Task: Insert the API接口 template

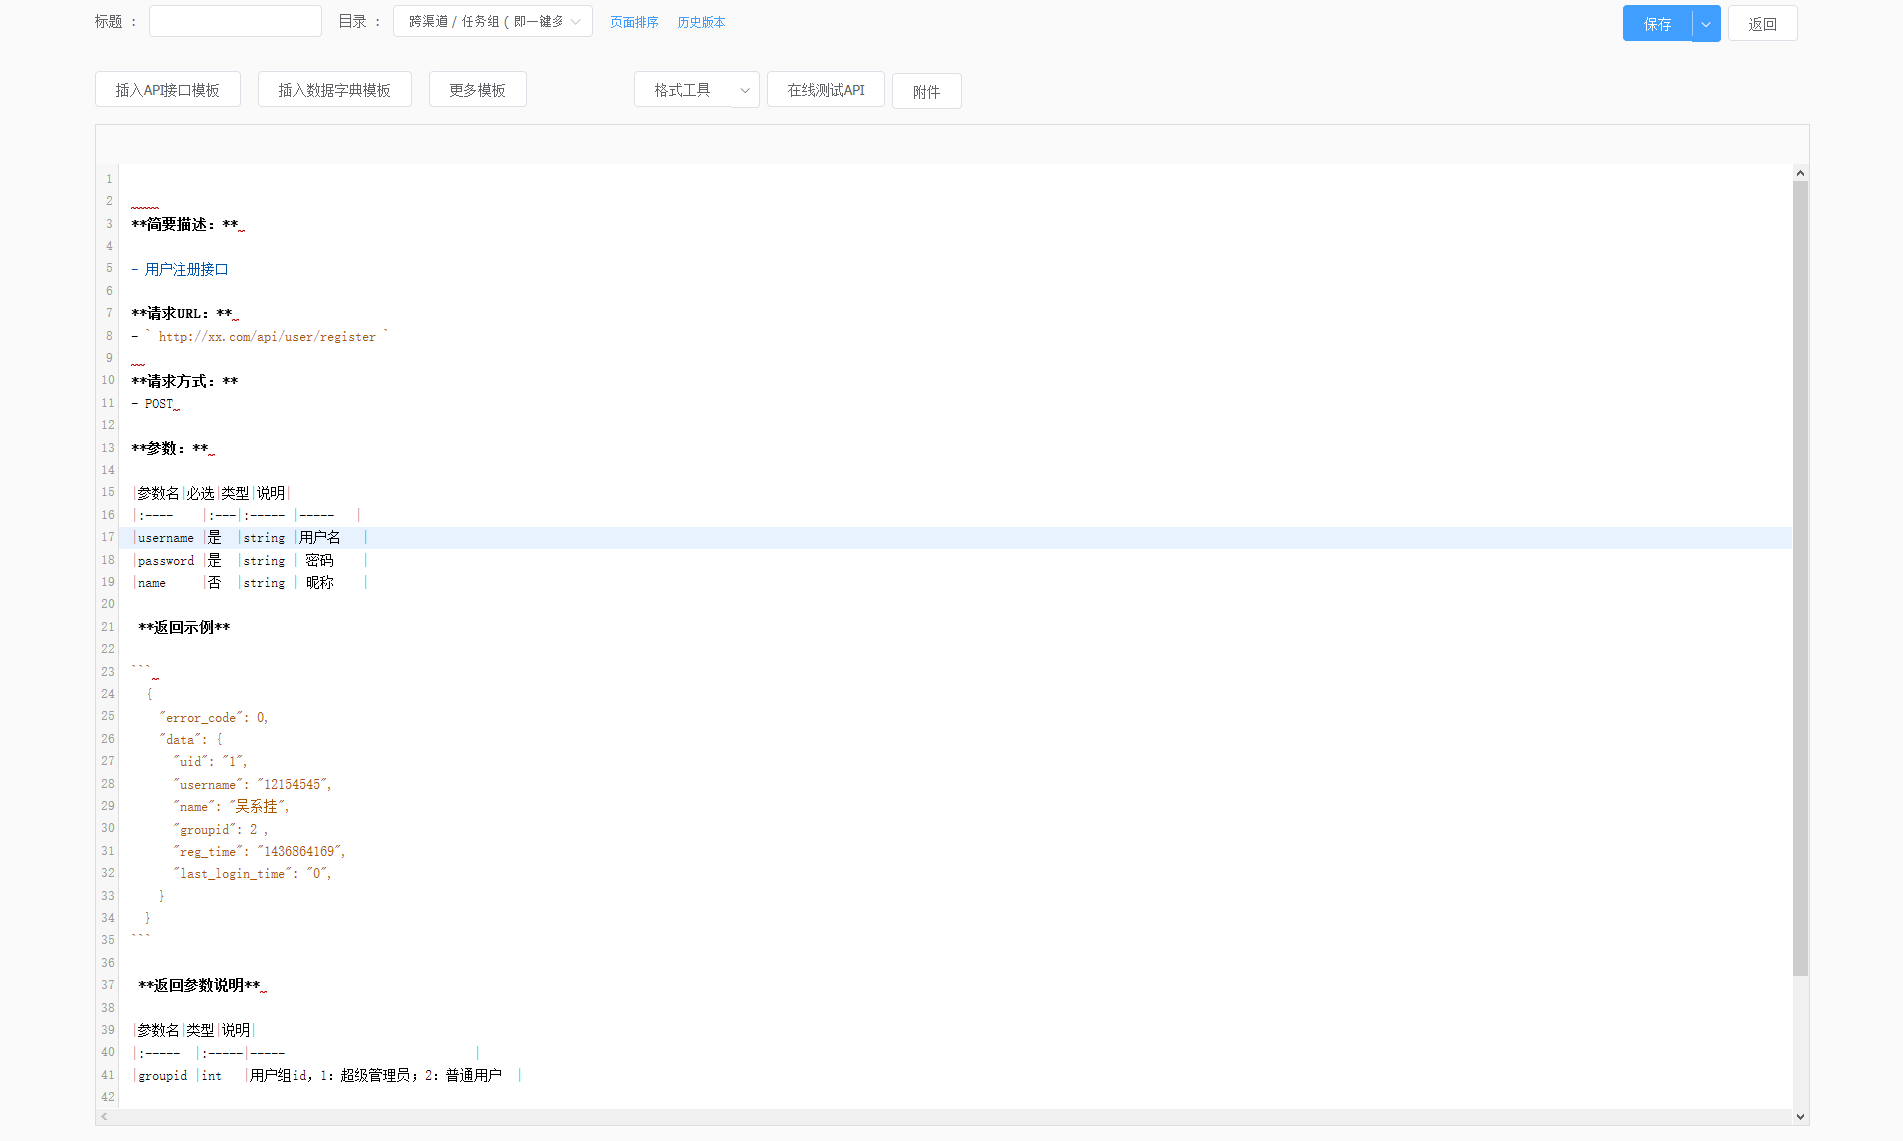Action: point(167,90)
